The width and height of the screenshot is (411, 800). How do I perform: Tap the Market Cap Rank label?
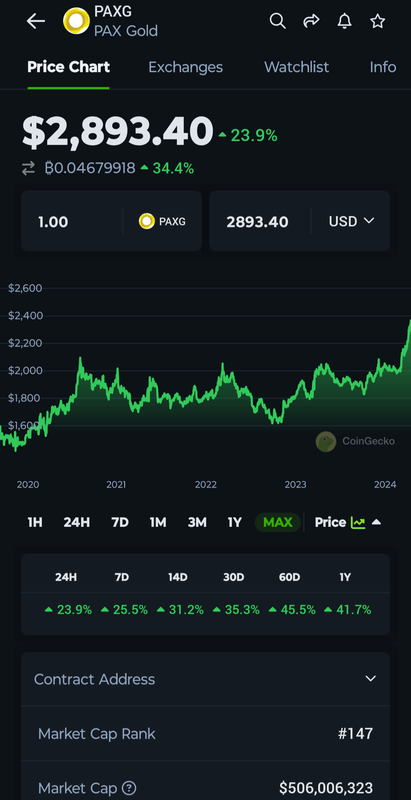(x=97, y=734)
